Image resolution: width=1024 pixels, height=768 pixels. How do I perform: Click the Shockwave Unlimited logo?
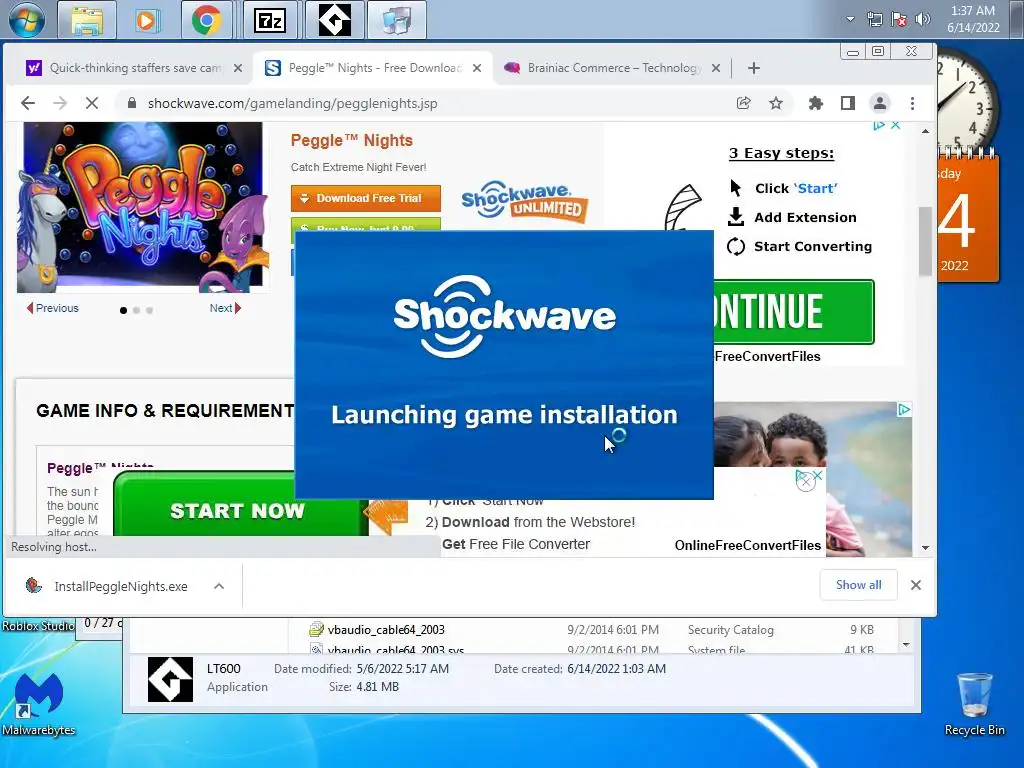(524, 201)
